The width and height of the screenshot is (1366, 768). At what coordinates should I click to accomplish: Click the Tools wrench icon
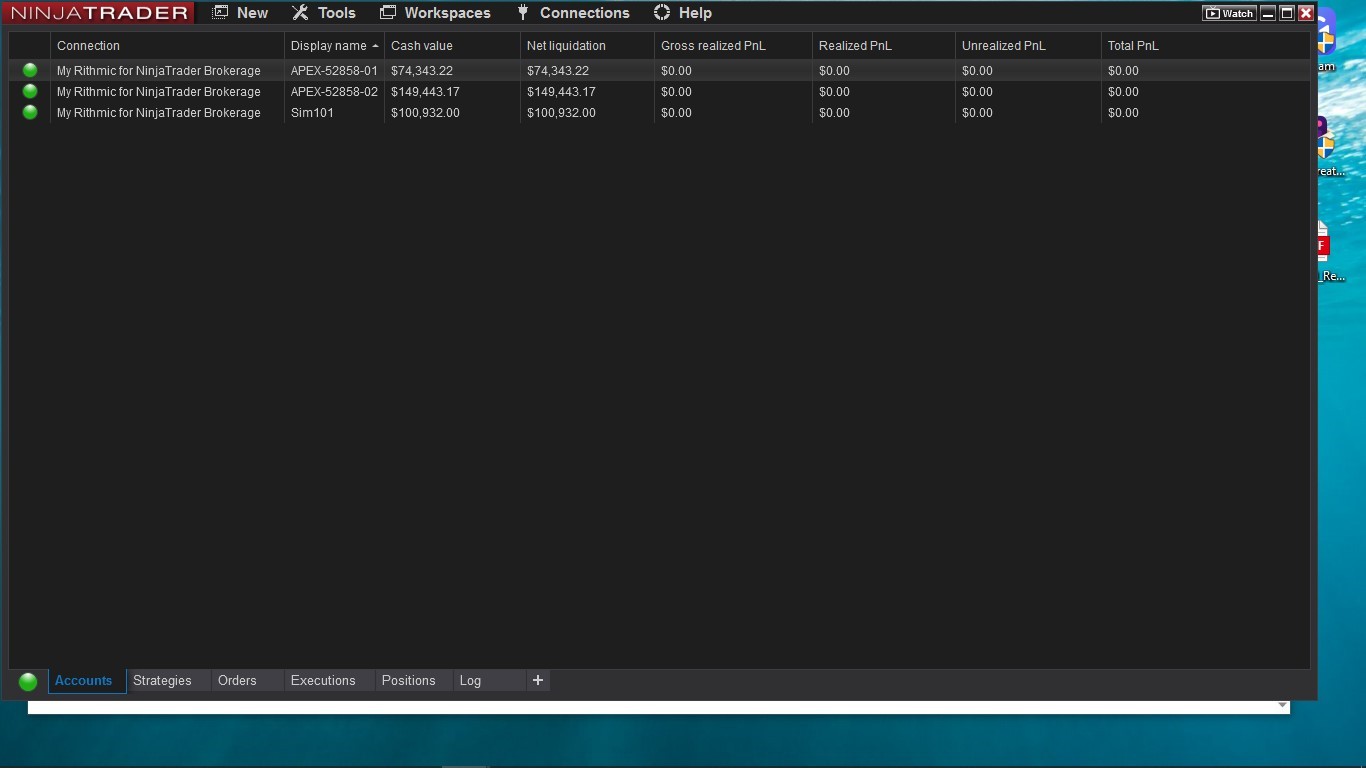pyautogui.click(x=300, y=13)
